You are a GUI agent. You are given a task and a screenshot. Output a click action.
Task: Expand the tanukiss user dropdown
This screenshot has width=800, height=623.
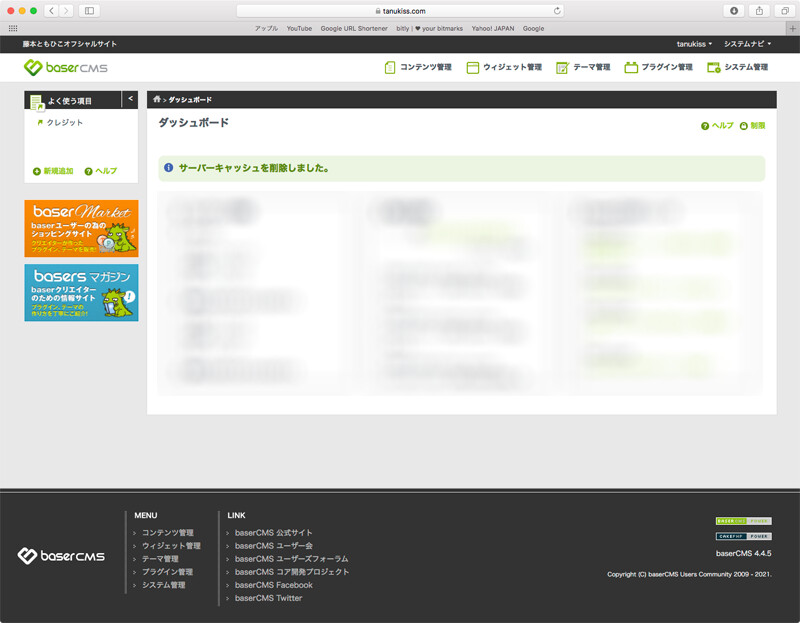tap(694, 44)
